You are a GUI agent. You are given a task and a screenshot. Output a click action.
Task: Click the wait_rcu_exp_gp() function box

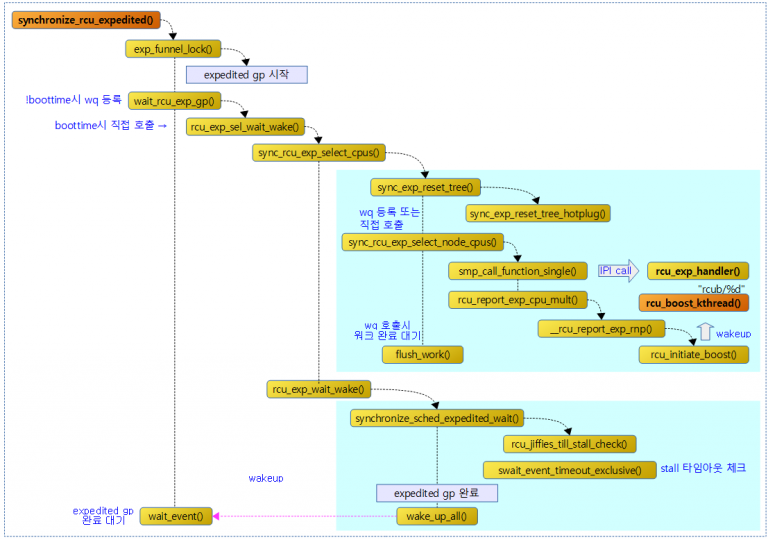click(x=173, y=102)
